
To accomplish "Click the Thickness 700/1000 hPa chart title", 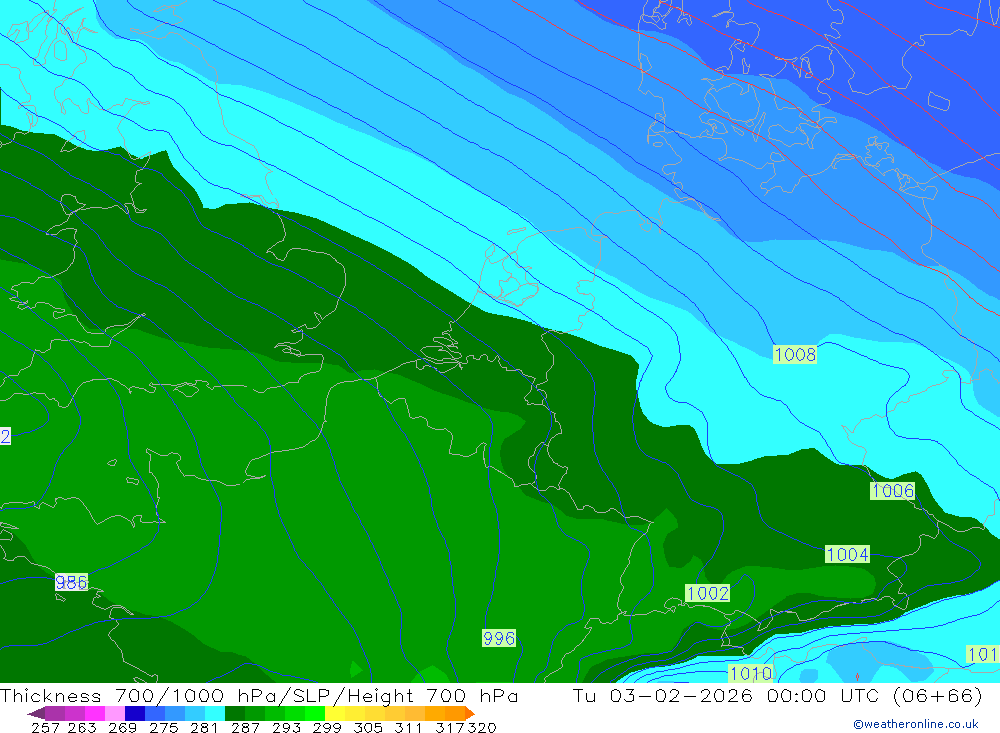I will 259,695.
